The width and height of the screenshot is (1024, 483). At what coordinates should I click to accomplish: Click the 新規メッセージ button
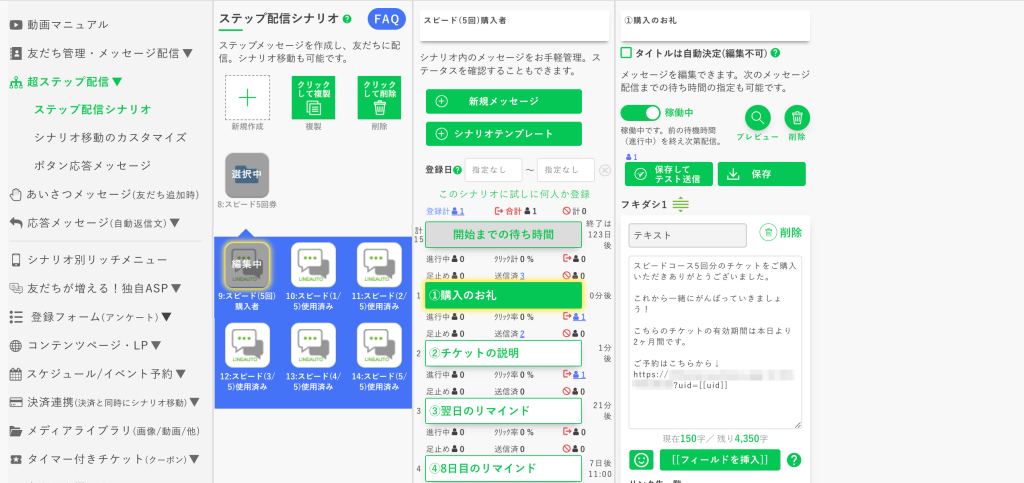click(504, 101)
